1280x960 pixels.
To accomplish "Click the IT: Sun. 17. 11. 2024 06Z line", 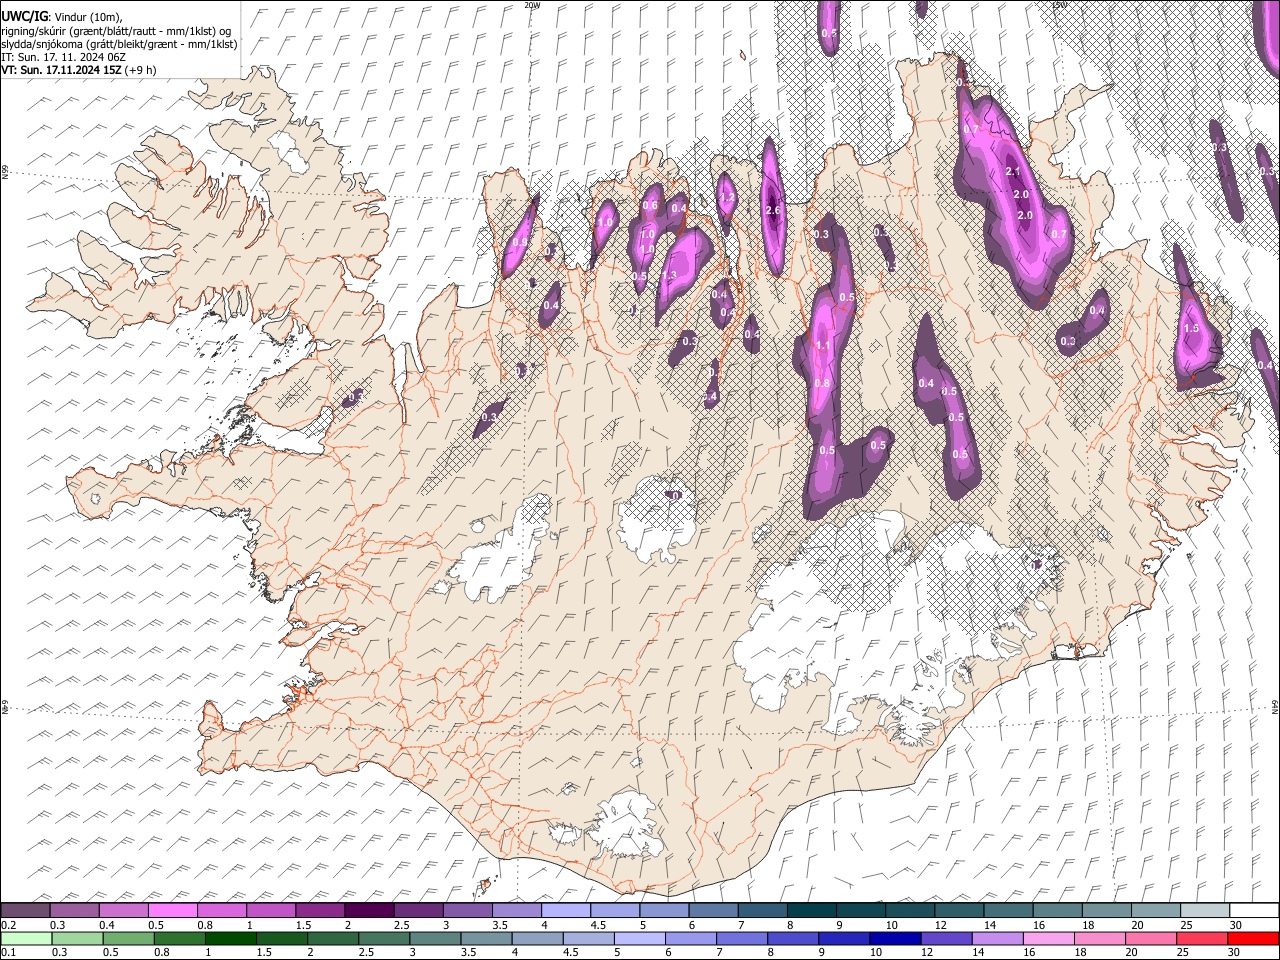I will [x=63, y=57].
